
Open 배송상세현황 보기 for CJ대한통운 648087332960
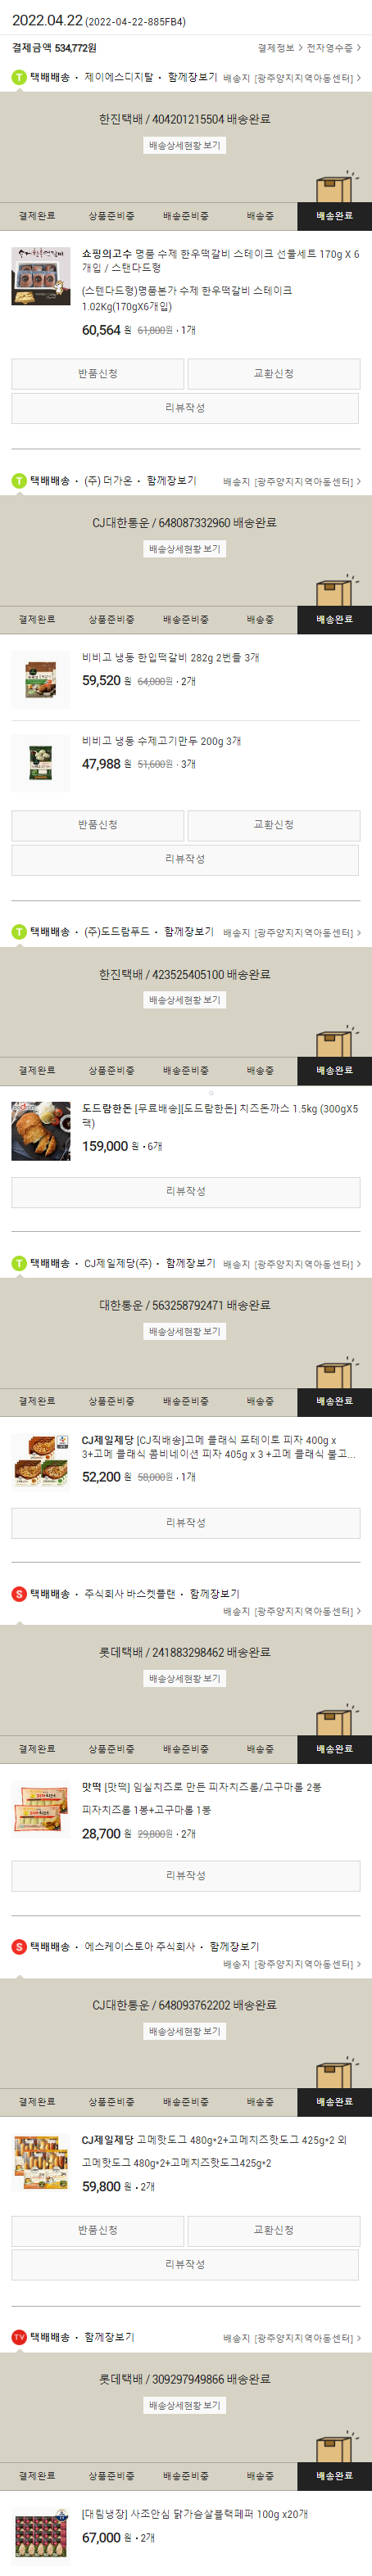[185, 549]
